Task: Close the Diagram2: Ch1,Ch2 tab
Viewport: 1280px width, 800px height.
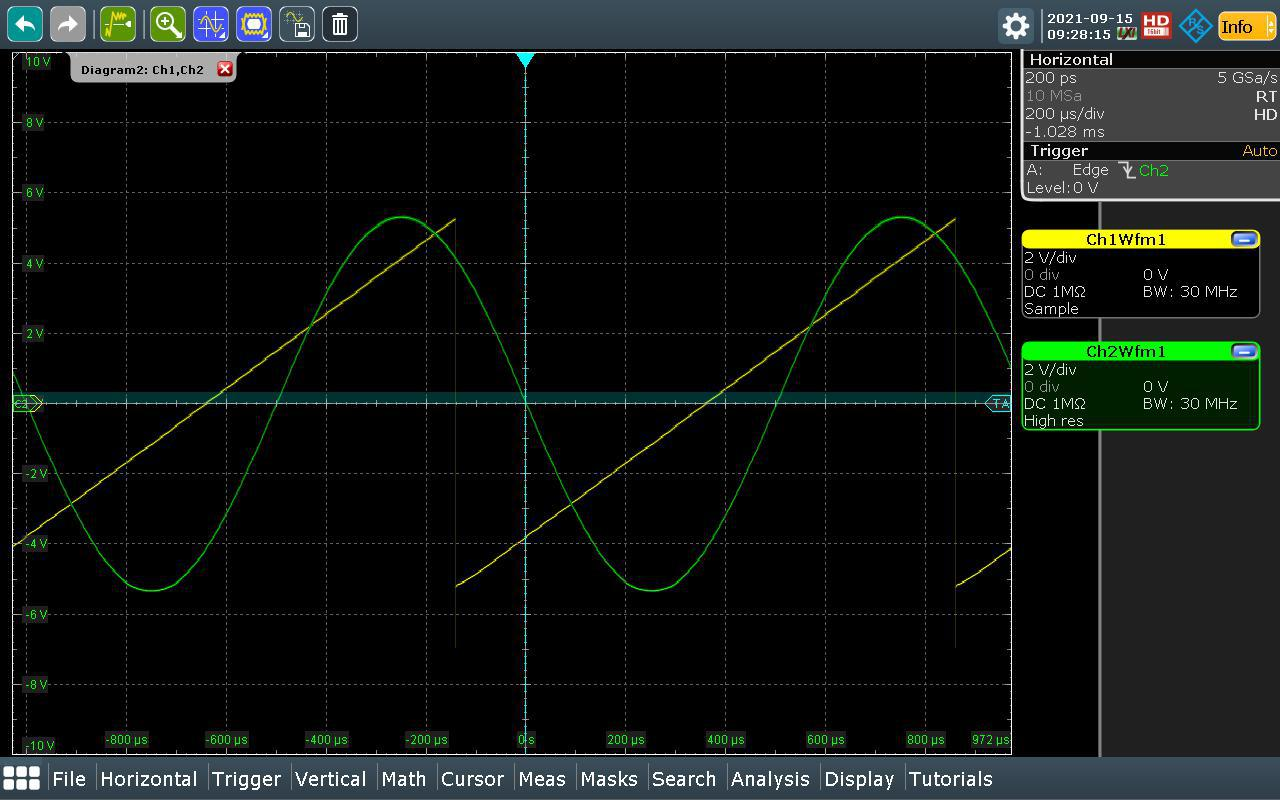Action: (225, 69)
